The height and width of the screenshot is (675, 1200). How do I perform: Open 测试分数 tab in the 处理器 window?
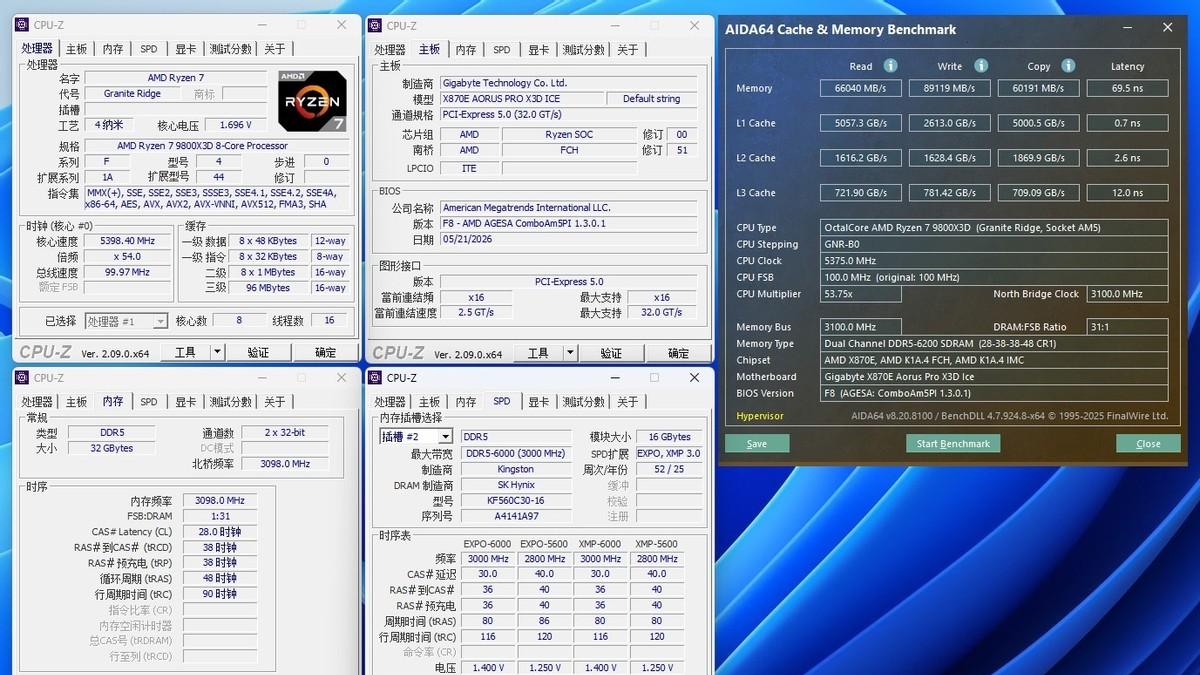231,48
